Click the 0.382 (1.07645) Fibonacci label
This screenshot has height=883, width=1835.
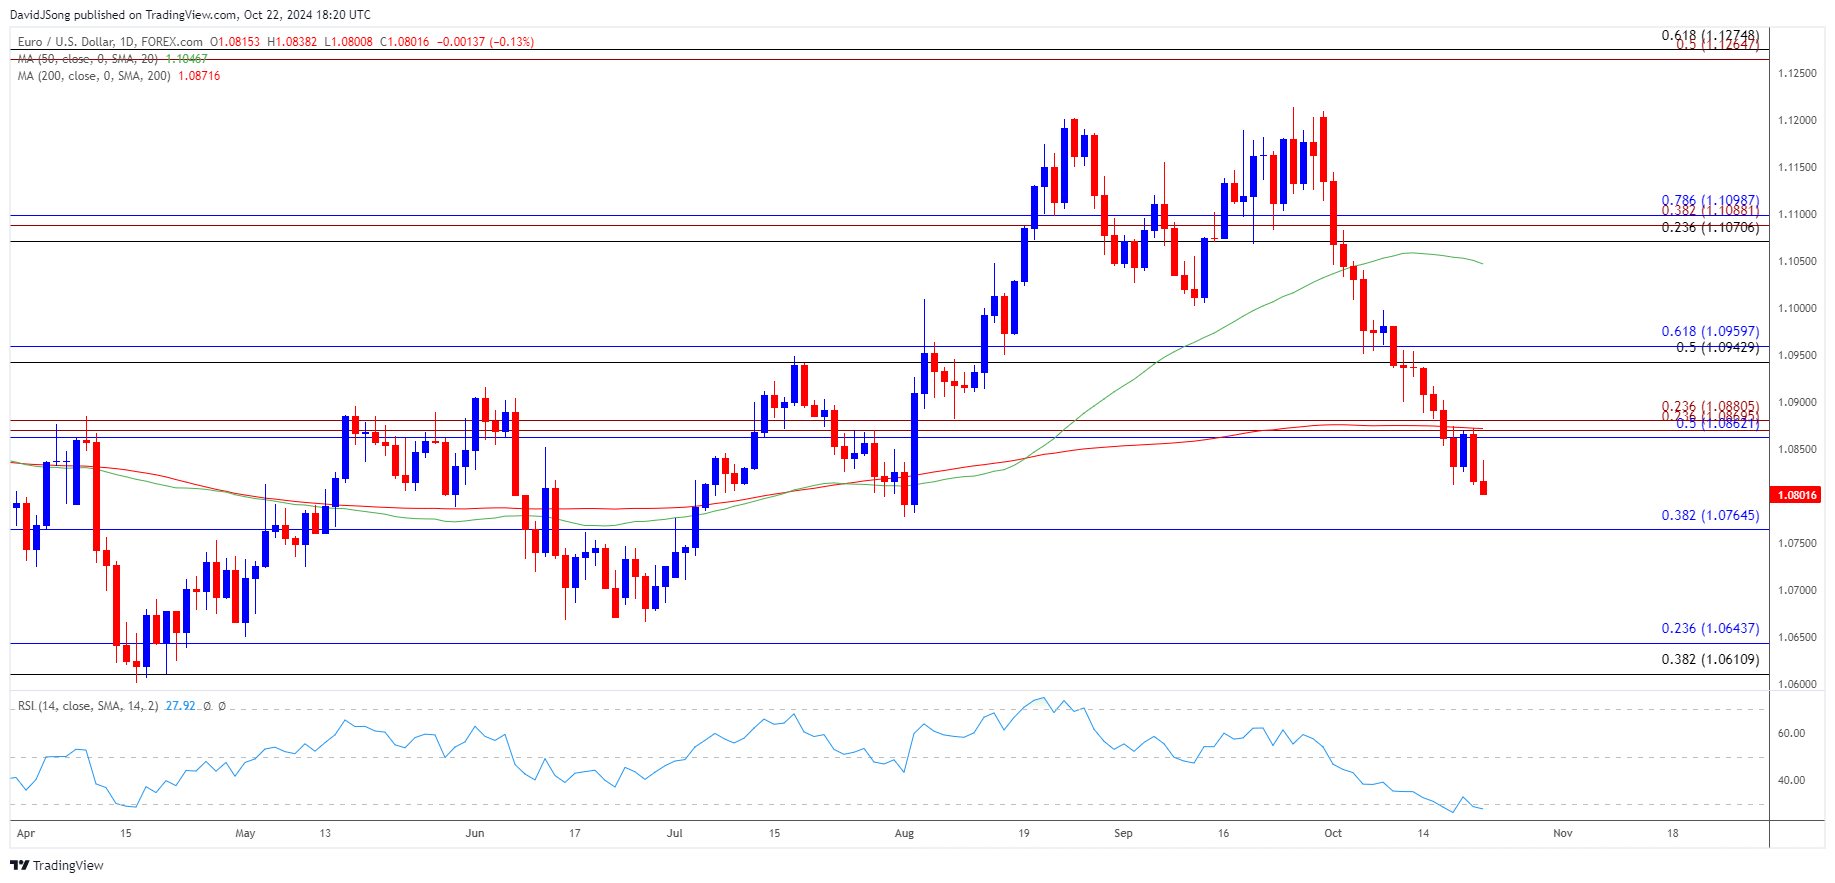1709,516
